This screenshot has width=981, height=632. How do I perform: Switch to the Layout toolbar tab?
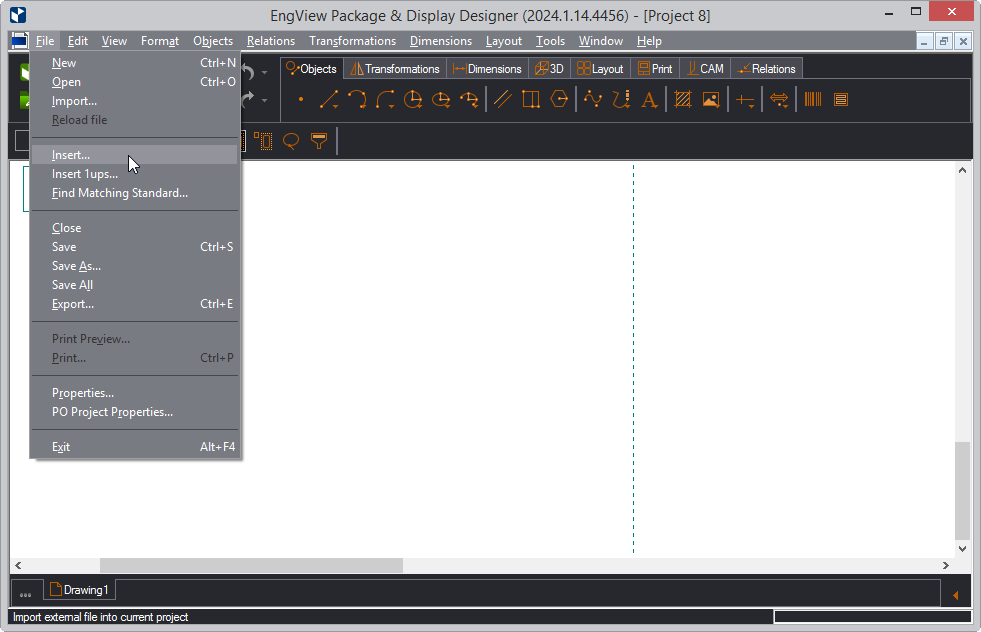[x=600, y=69]
